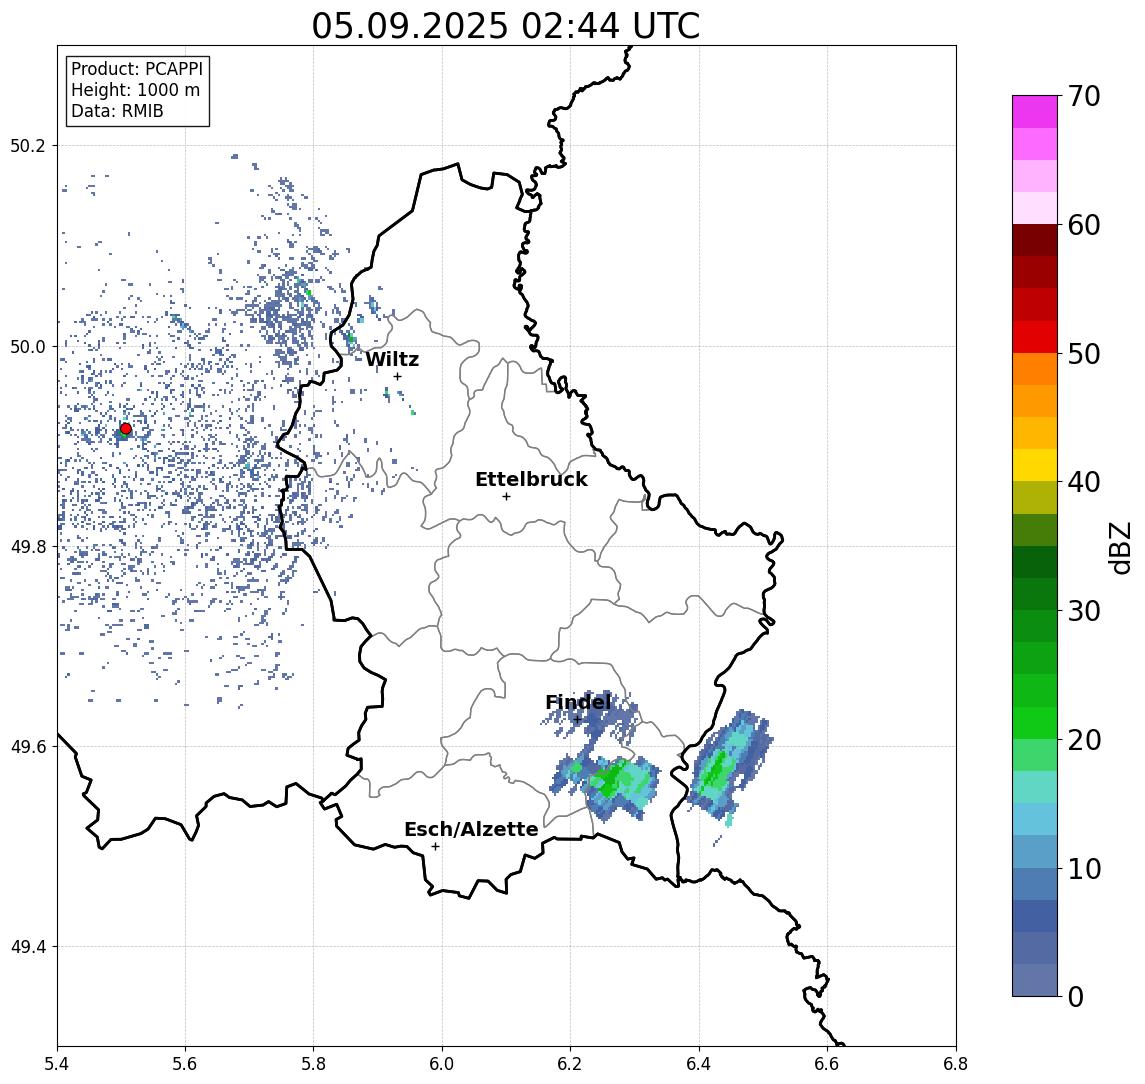The width and height of the screenshot is (1145, 1084).
Task: Click the colorbar tick label 70
Action: coord(1084,96)
